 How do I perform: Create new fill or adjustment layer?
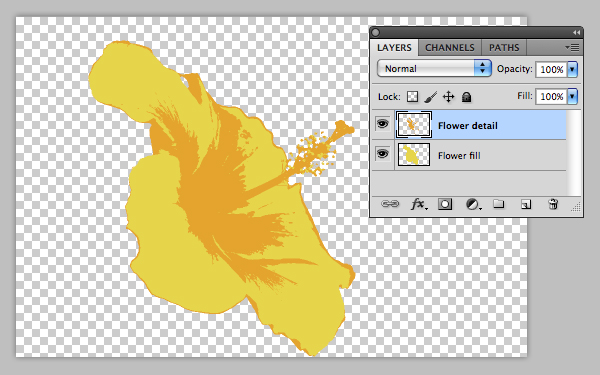[x=473, y=205]
